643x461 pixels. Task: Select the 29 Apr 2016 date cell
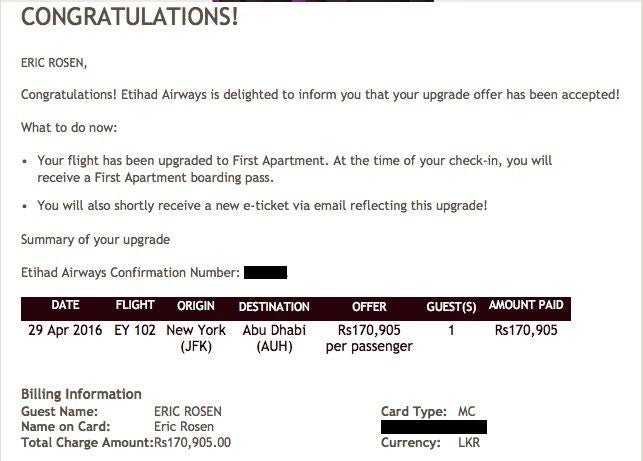pyautogui.click(x=66, y=330)
